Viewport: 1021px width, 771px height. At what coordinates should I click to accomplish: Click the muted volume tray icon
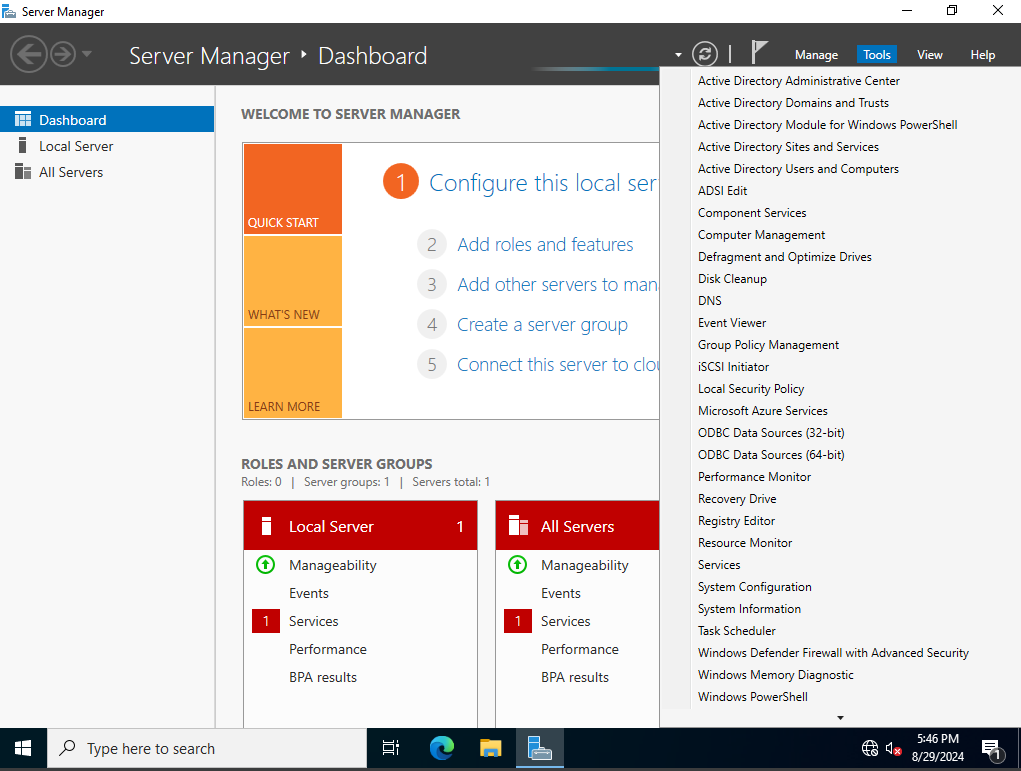(893, 749)
